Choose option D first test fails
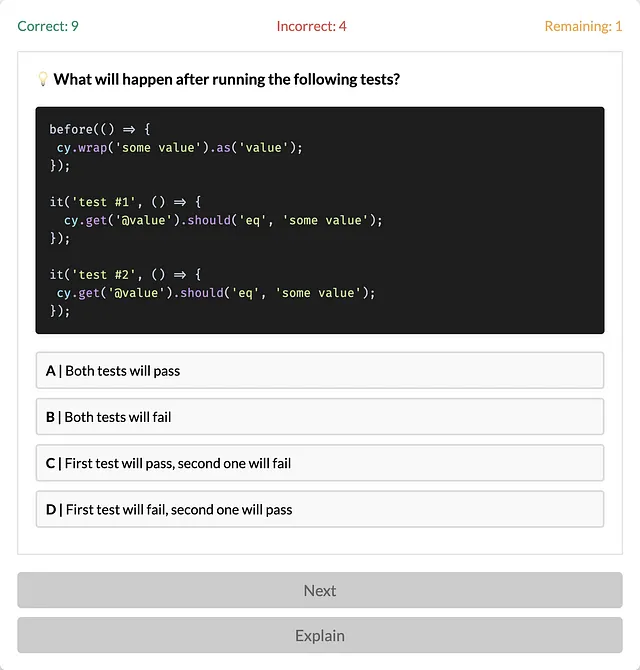The height and width of the screenshot is (670, 640). click(320, 509)
